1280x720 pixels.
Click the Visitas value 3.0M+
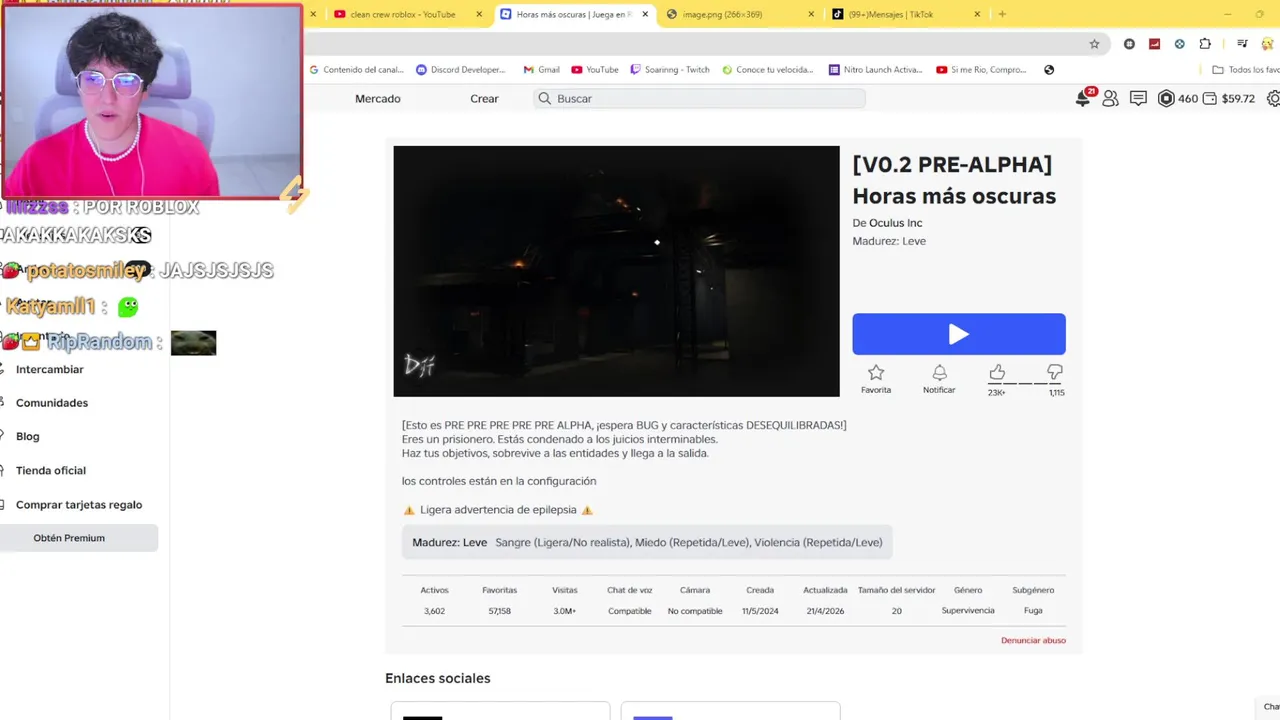(565, 611)
